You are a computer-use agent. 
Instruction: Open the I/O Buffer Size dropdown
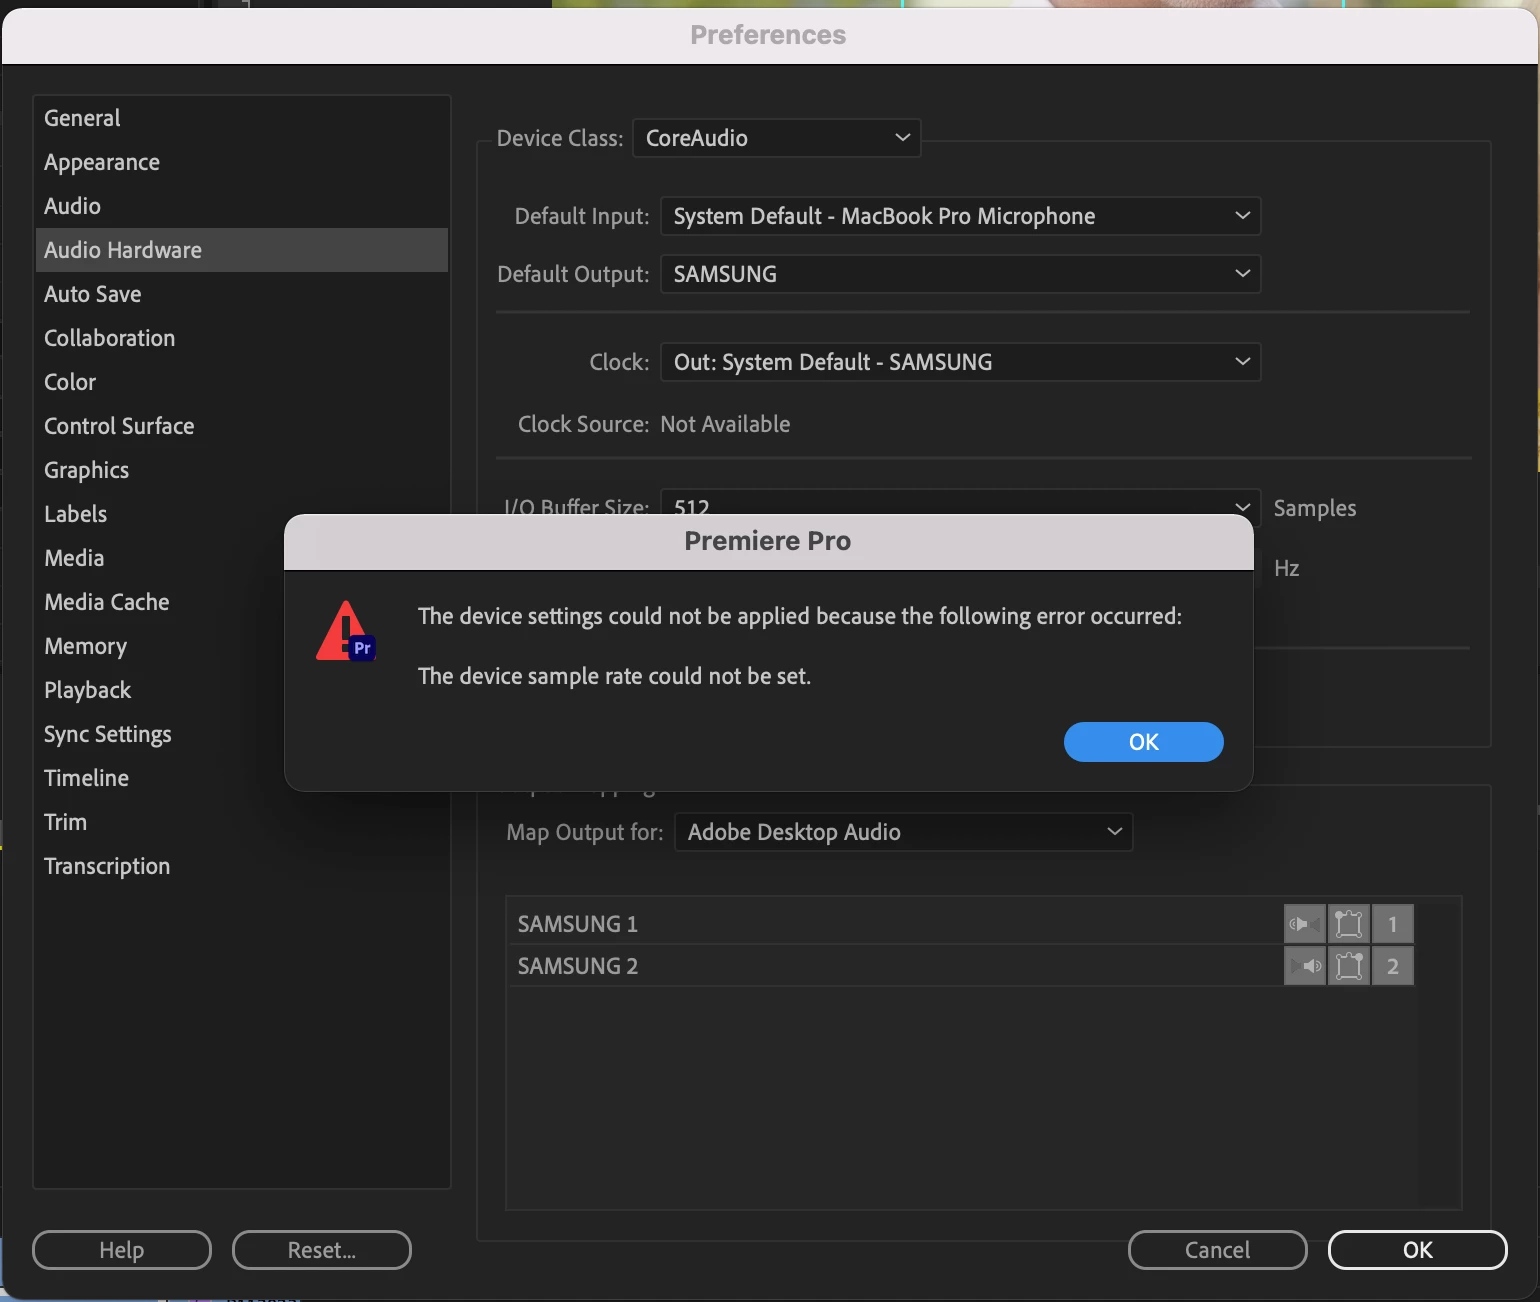[x=960, y=503]
